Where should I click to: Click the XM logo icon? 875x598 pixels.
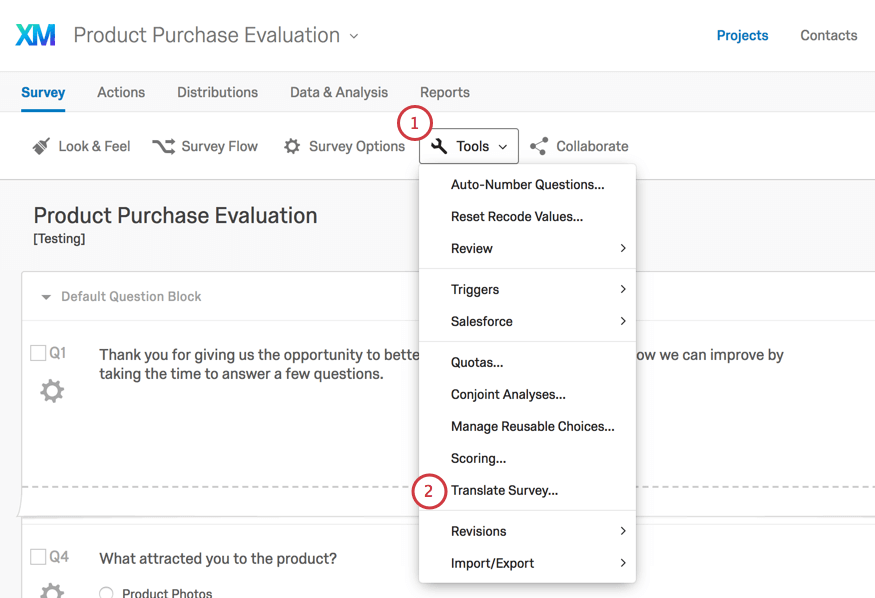click(36, 36)
